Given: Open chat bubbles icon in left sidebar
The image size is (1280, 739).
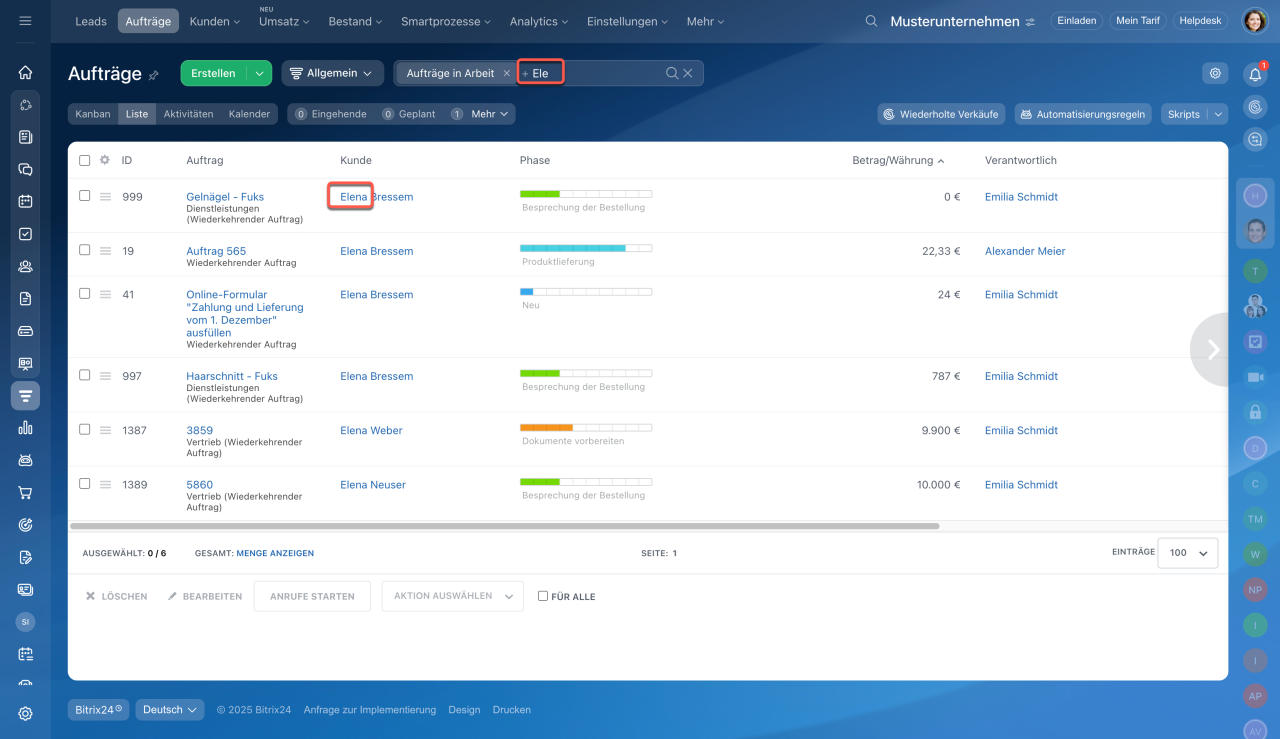Looking at the screenshot, I should pos(25,169).
